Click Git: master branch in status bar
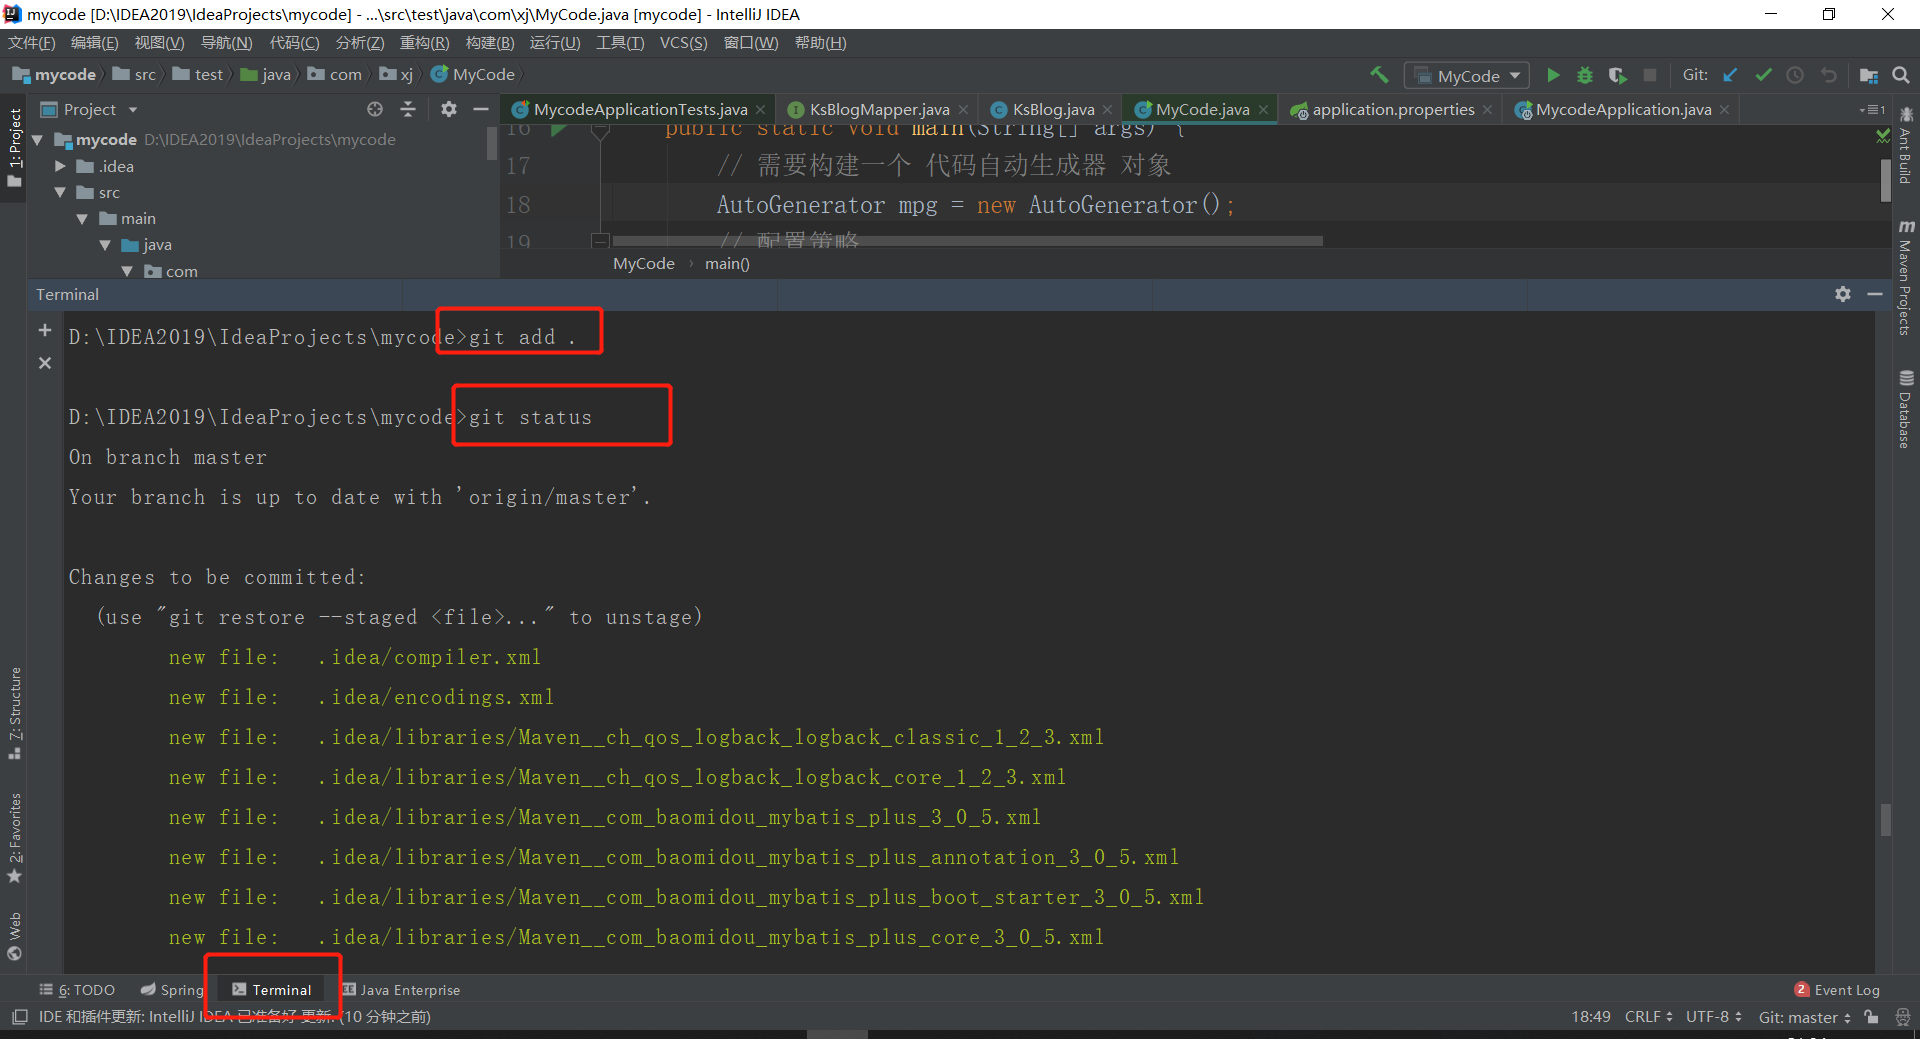This screenshot has height=1039, width=1920. tap(1804, 1017)
